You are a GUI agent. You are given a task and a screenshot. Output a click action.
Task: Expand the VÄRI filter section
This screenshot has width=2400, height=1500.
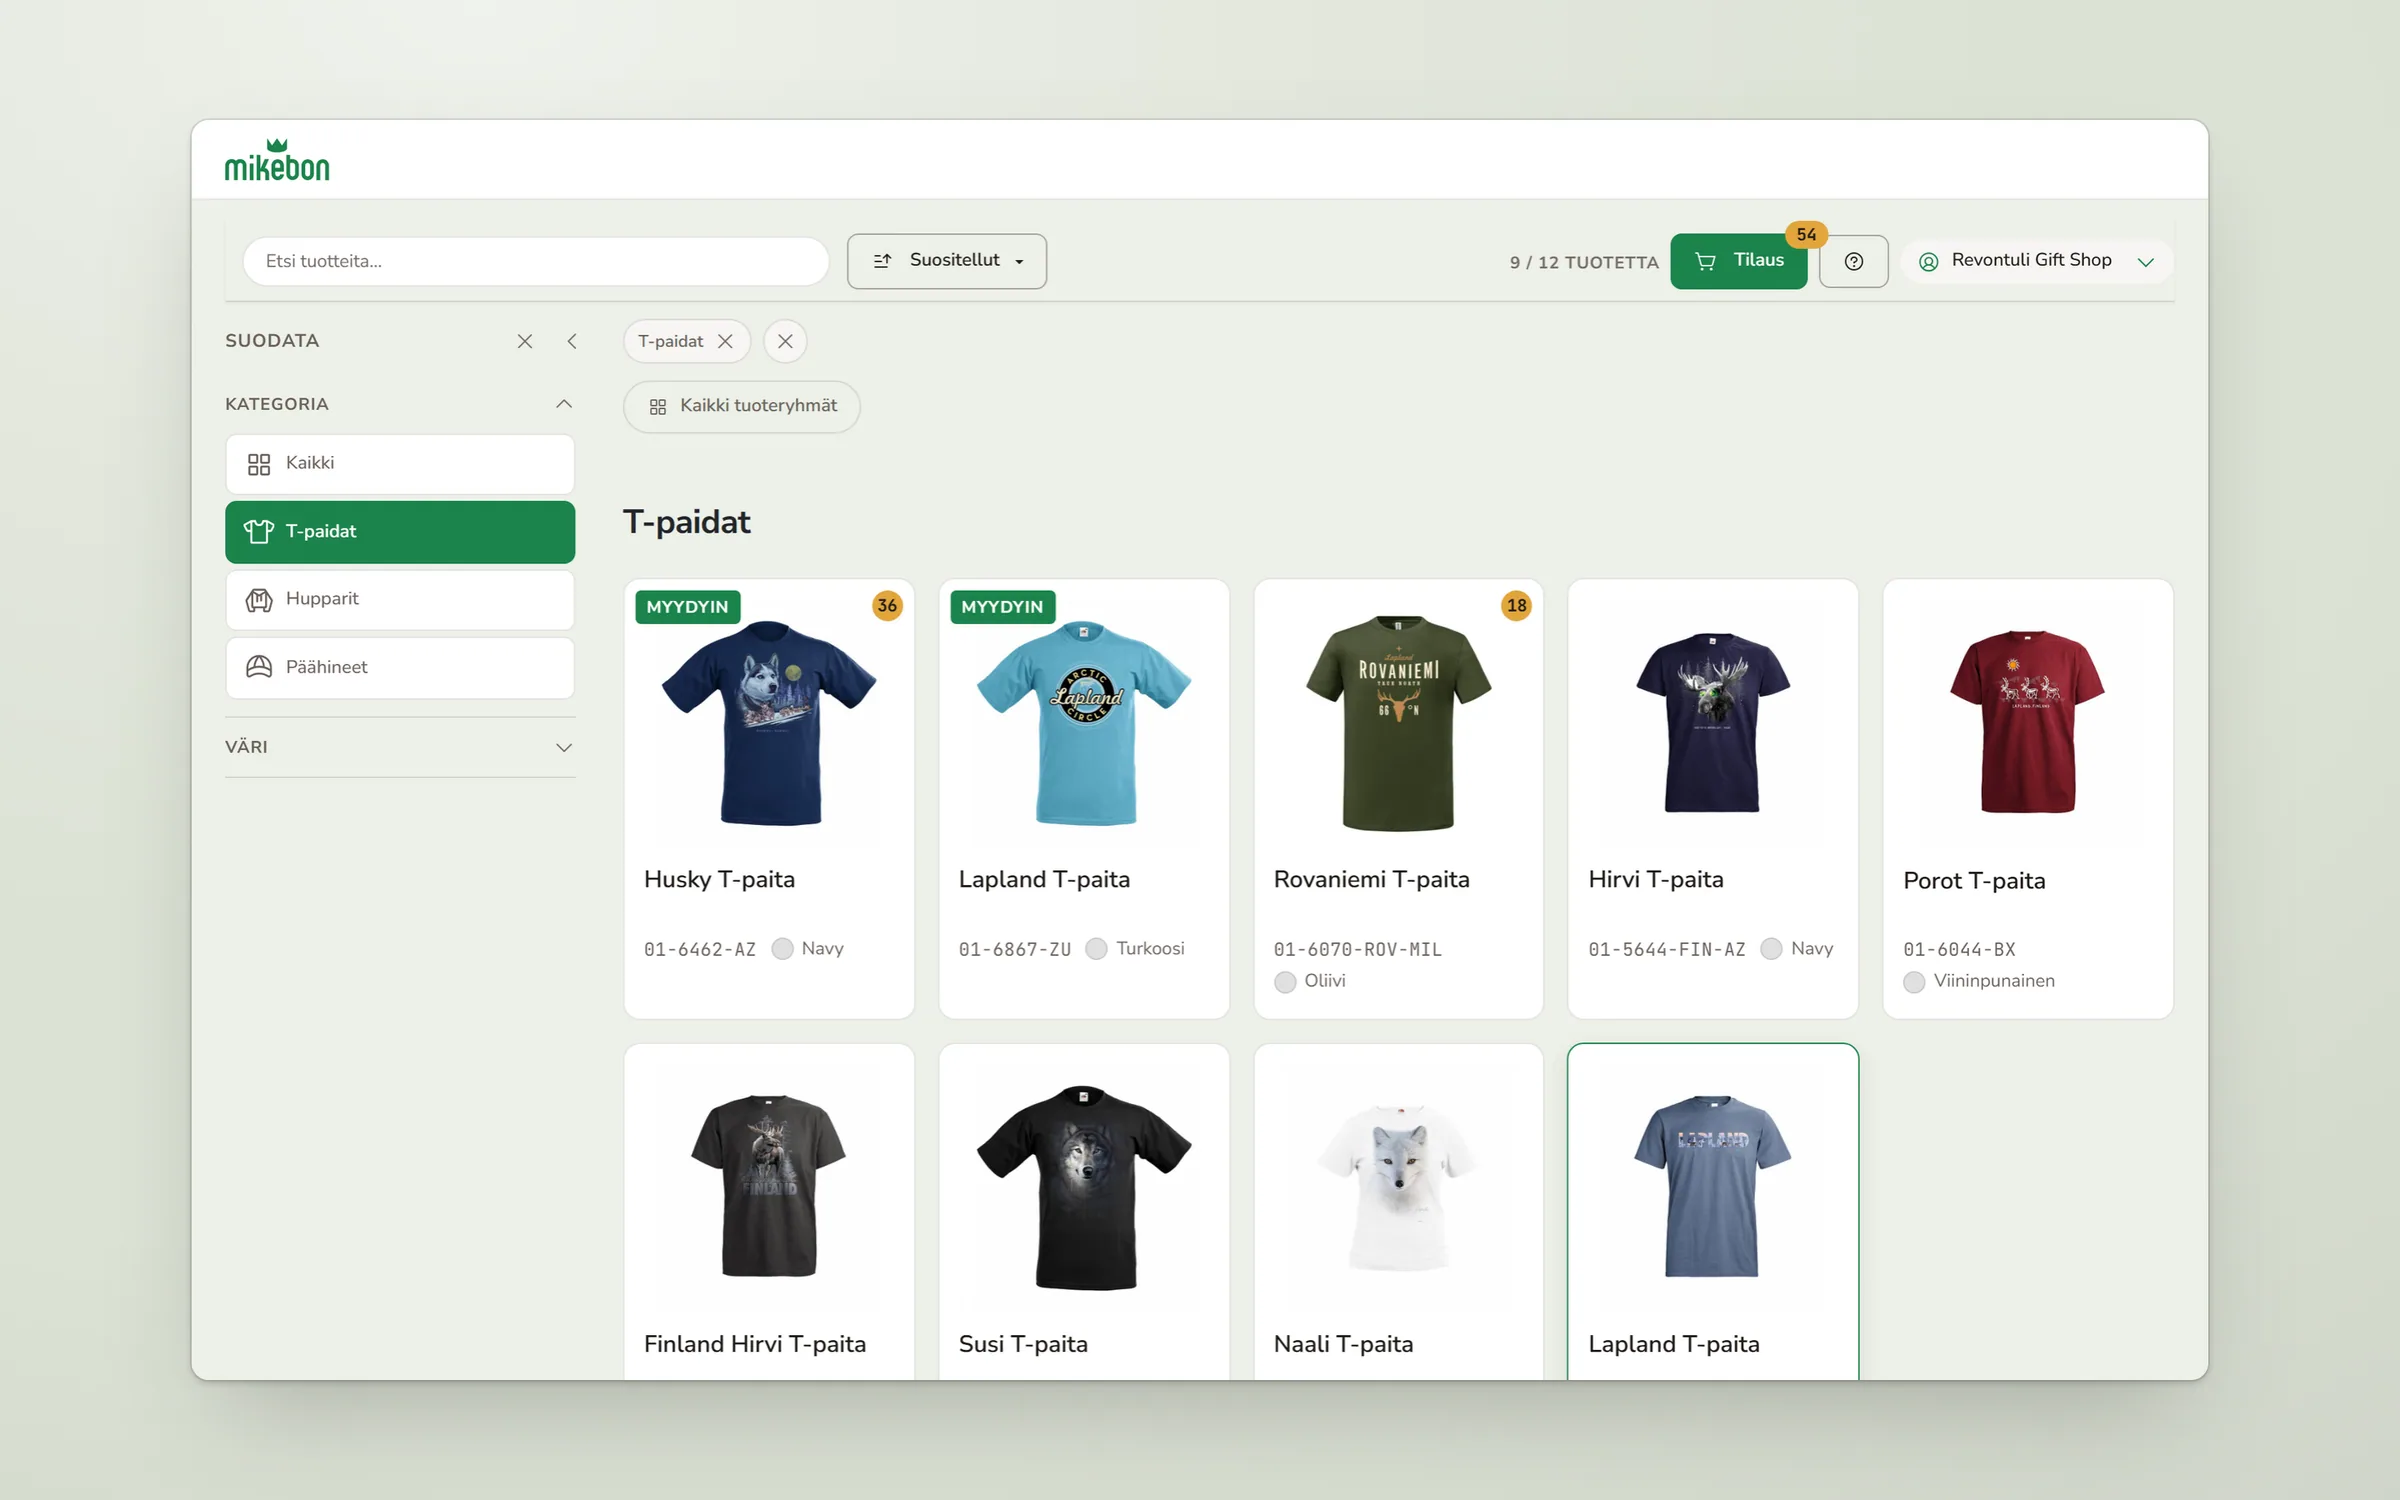400,747
